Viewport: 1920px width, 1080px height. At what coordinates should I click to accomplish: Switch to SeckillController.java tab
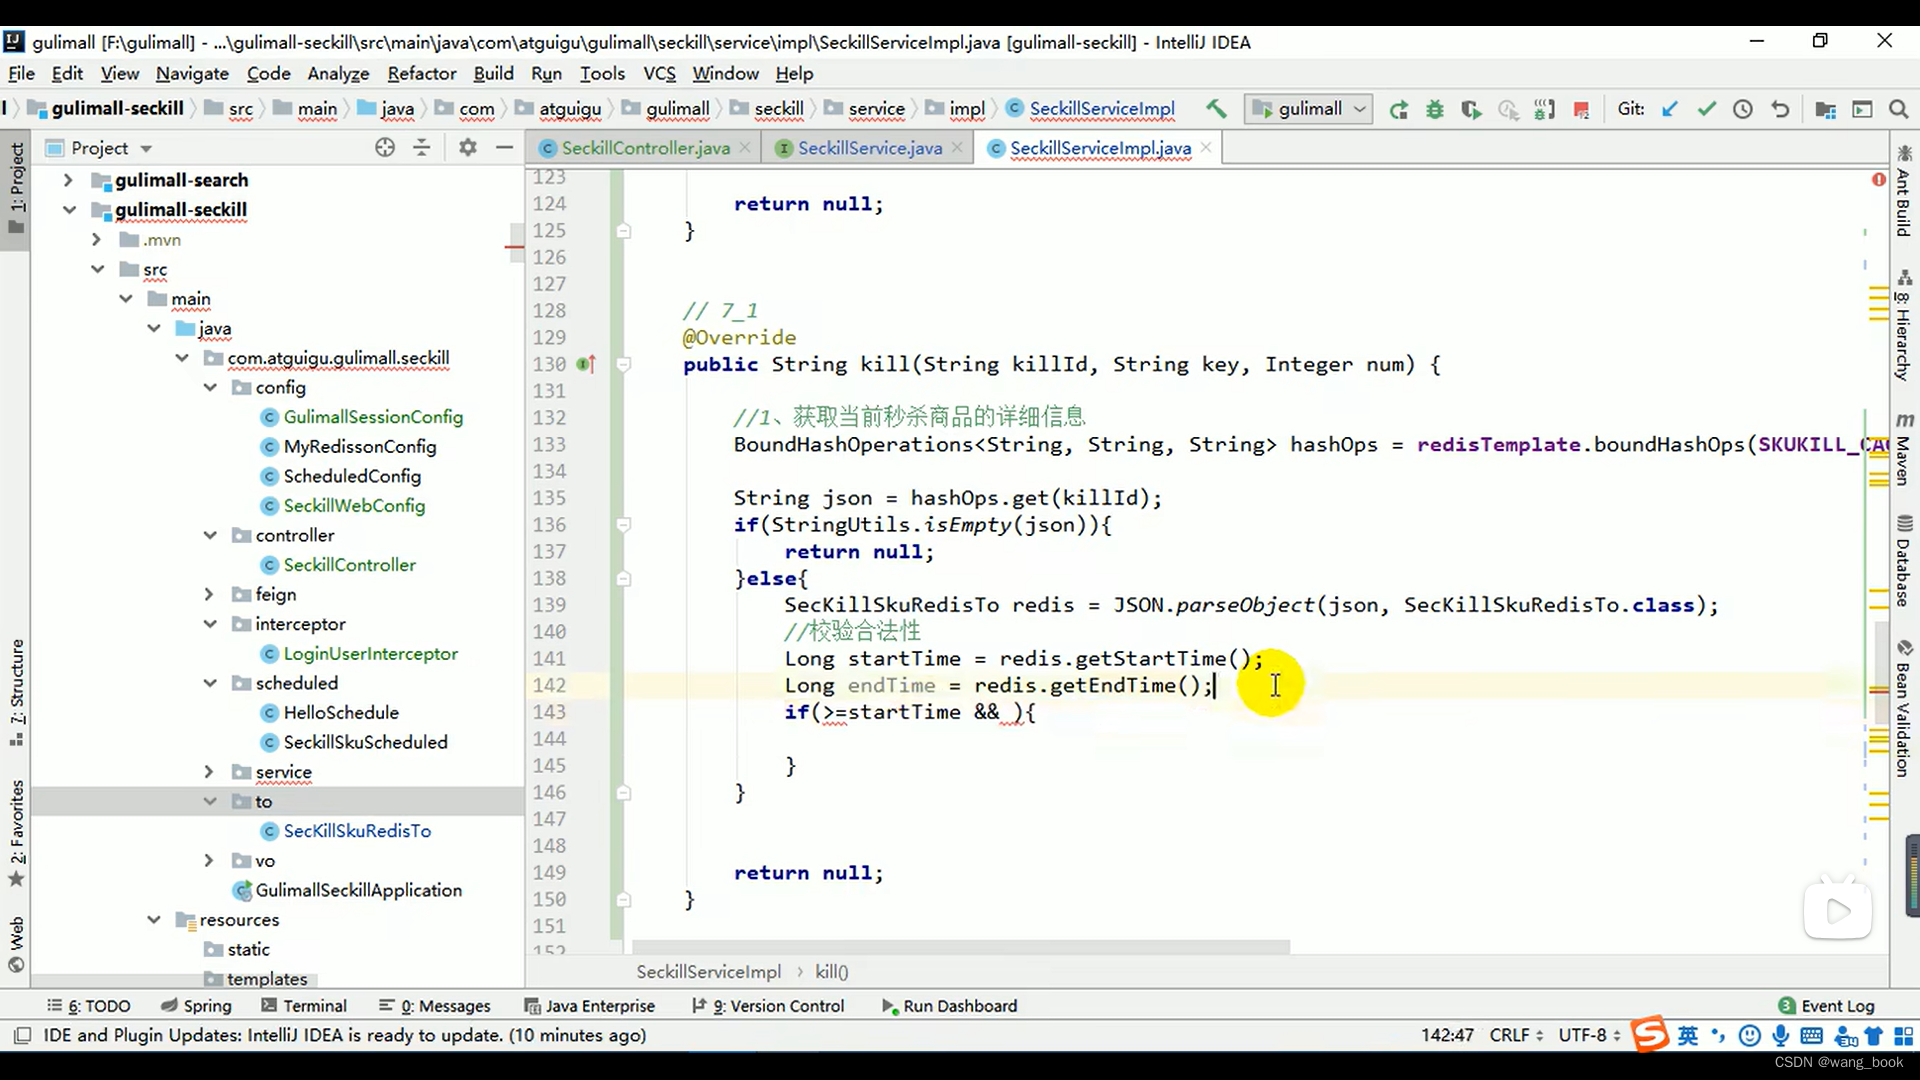645,148
